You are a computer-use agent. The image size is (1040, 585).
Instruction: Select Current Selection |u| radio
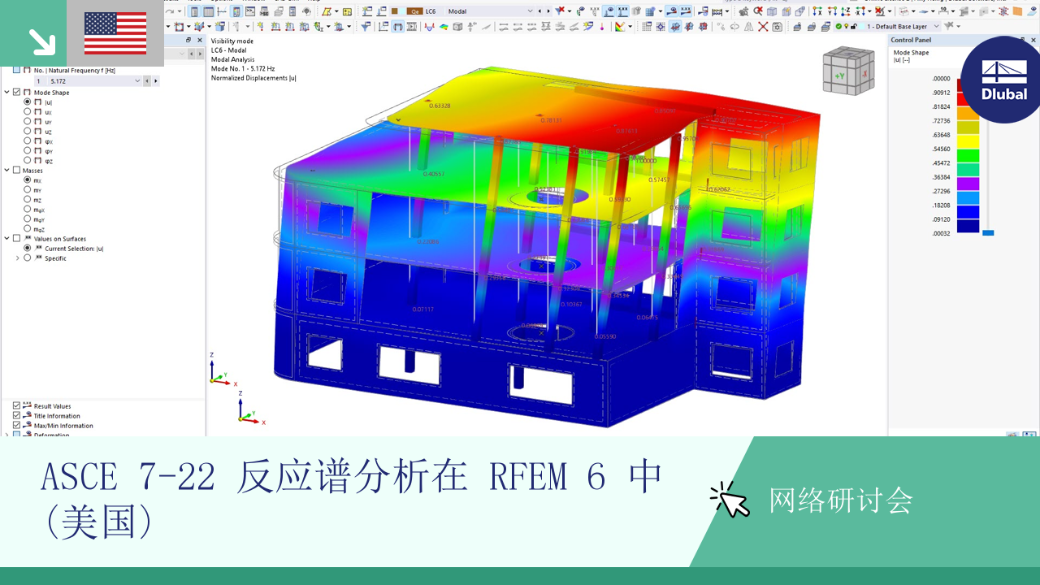(x=27, y=248)
